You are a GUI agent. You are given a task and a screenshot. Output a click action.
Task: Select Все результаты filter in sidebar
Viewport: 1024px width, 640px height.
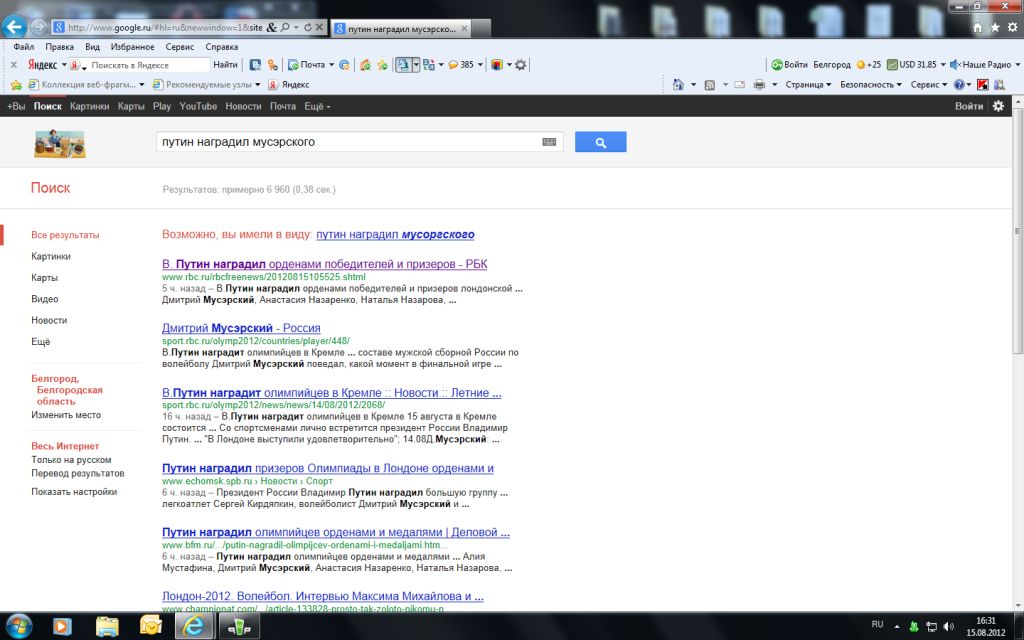65,235
